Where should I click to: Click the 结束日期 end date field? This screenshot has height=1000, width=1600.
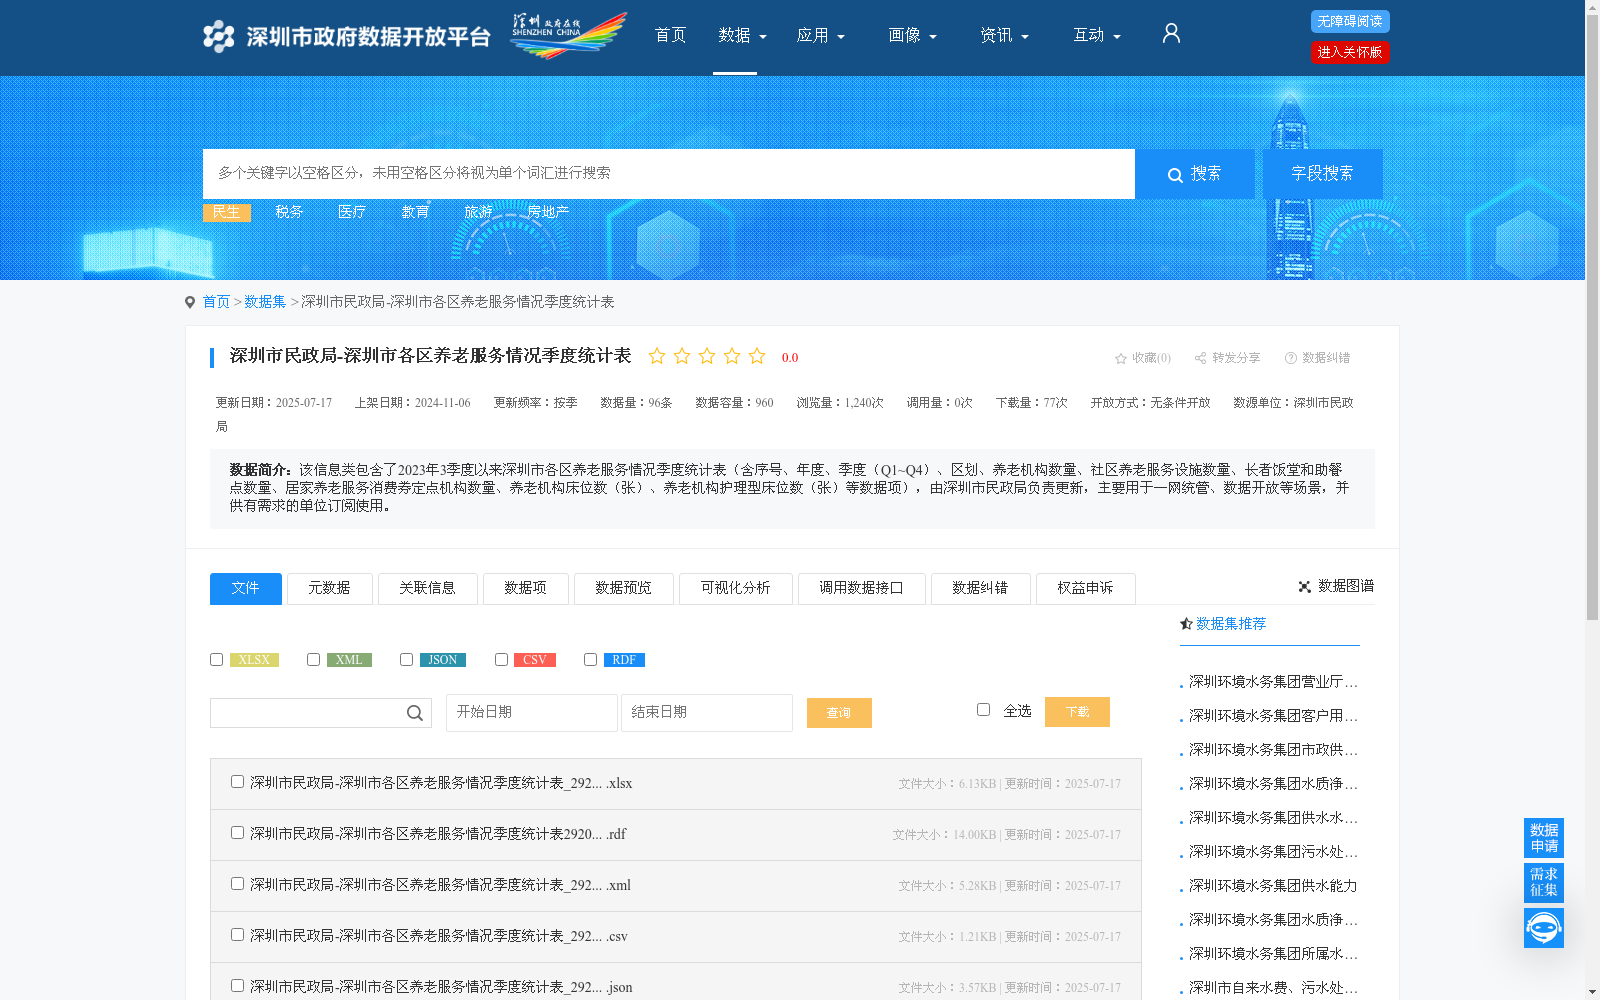click(x=706, y=713)
